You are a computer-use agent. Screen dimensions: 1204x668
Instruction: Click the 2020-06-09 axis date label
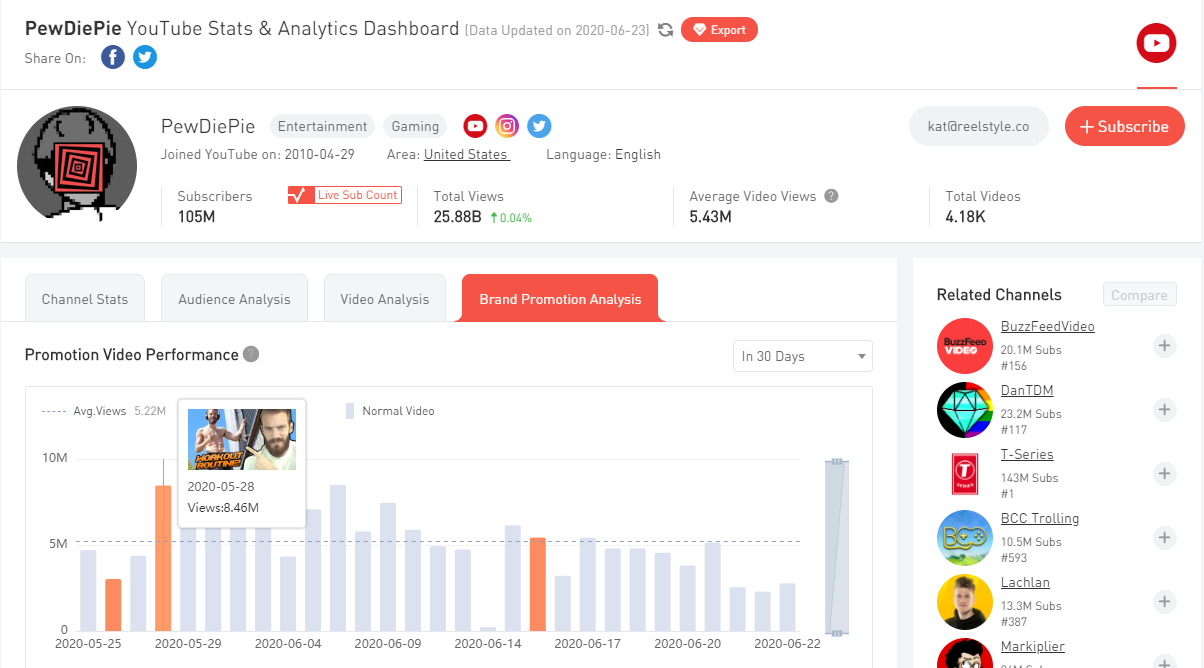click(x=389, y=644)
